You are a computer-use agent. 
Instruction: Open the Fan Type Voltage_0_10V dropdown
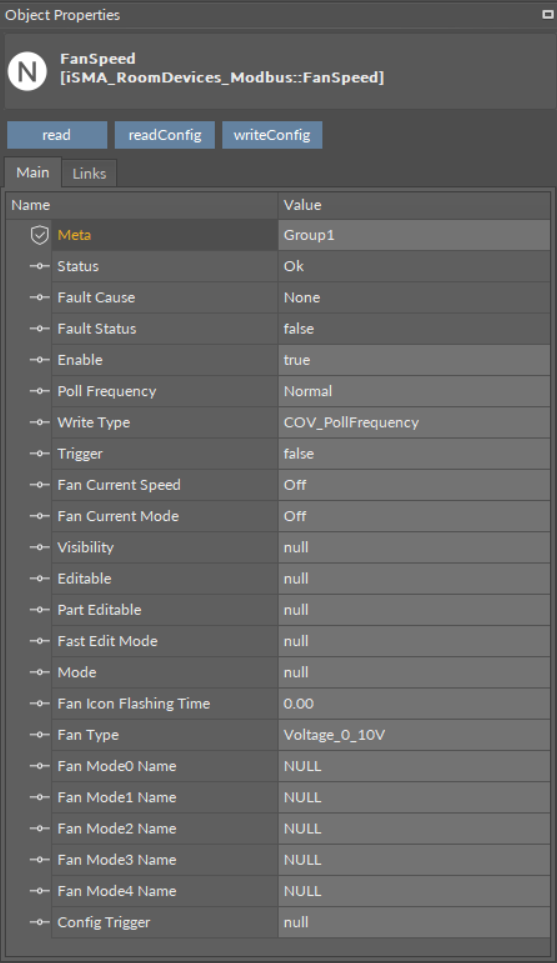[x=414, y=735]
